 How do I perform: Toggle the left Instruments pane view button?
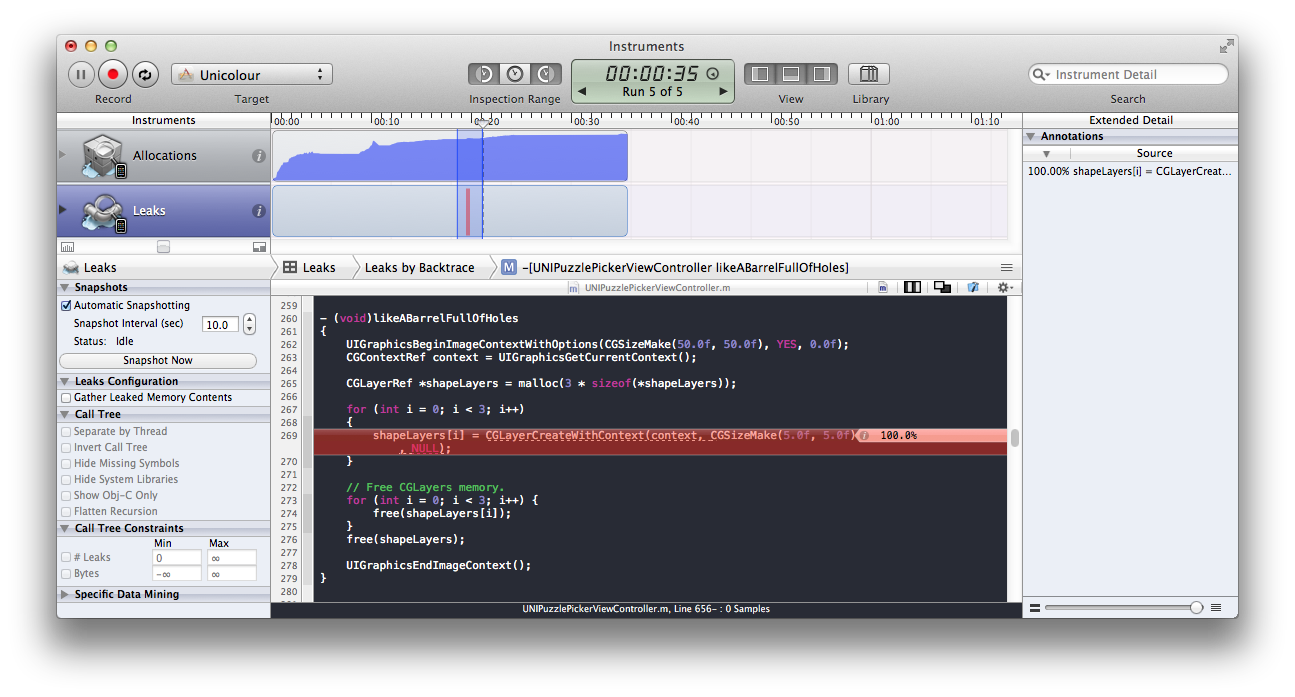coord(760,74)
